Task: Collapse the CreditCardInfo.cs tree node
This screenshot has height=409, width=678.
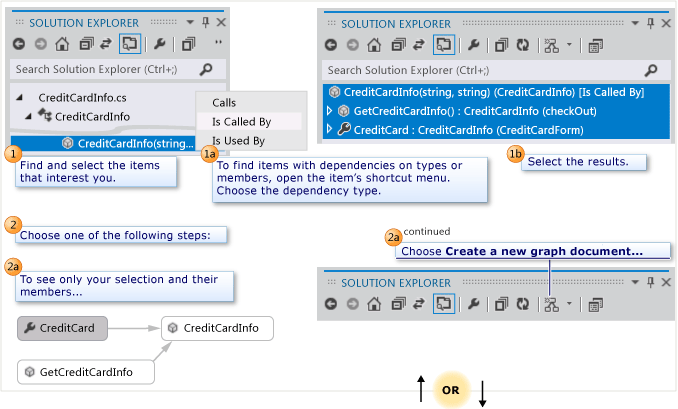Action: pos(19,97)
